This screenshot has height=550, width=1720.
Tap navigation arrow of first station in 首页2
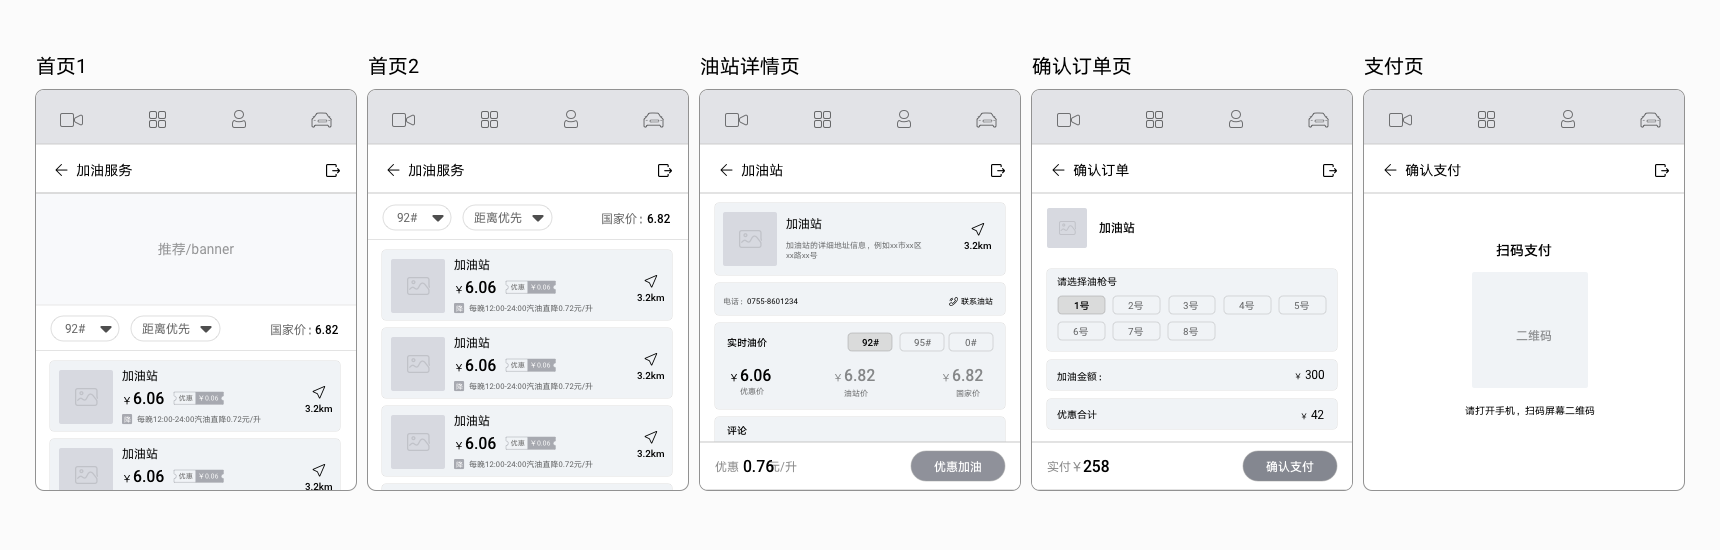651,281
